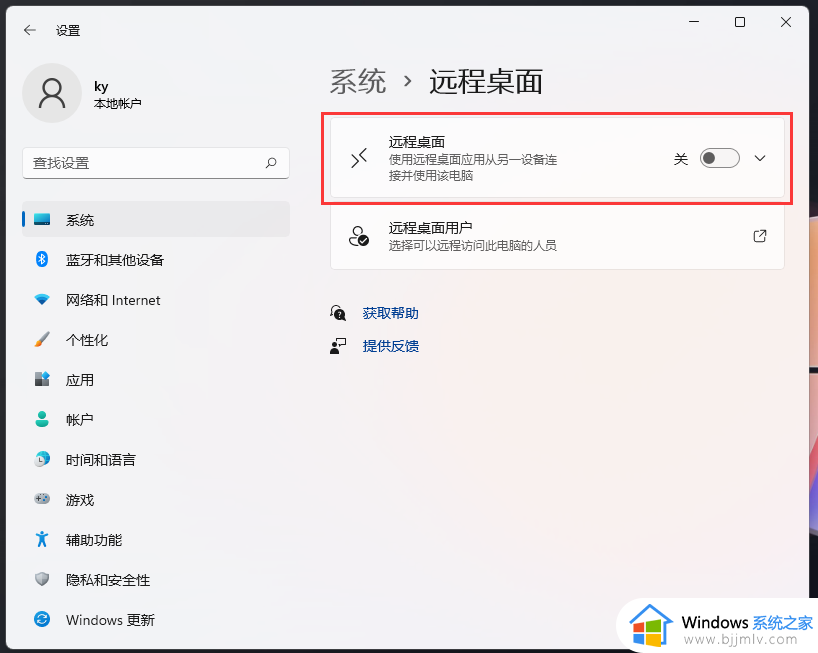Screen dimensions: 818x653
Task: Click the ky account name
Action: click(x=101, y=87)
